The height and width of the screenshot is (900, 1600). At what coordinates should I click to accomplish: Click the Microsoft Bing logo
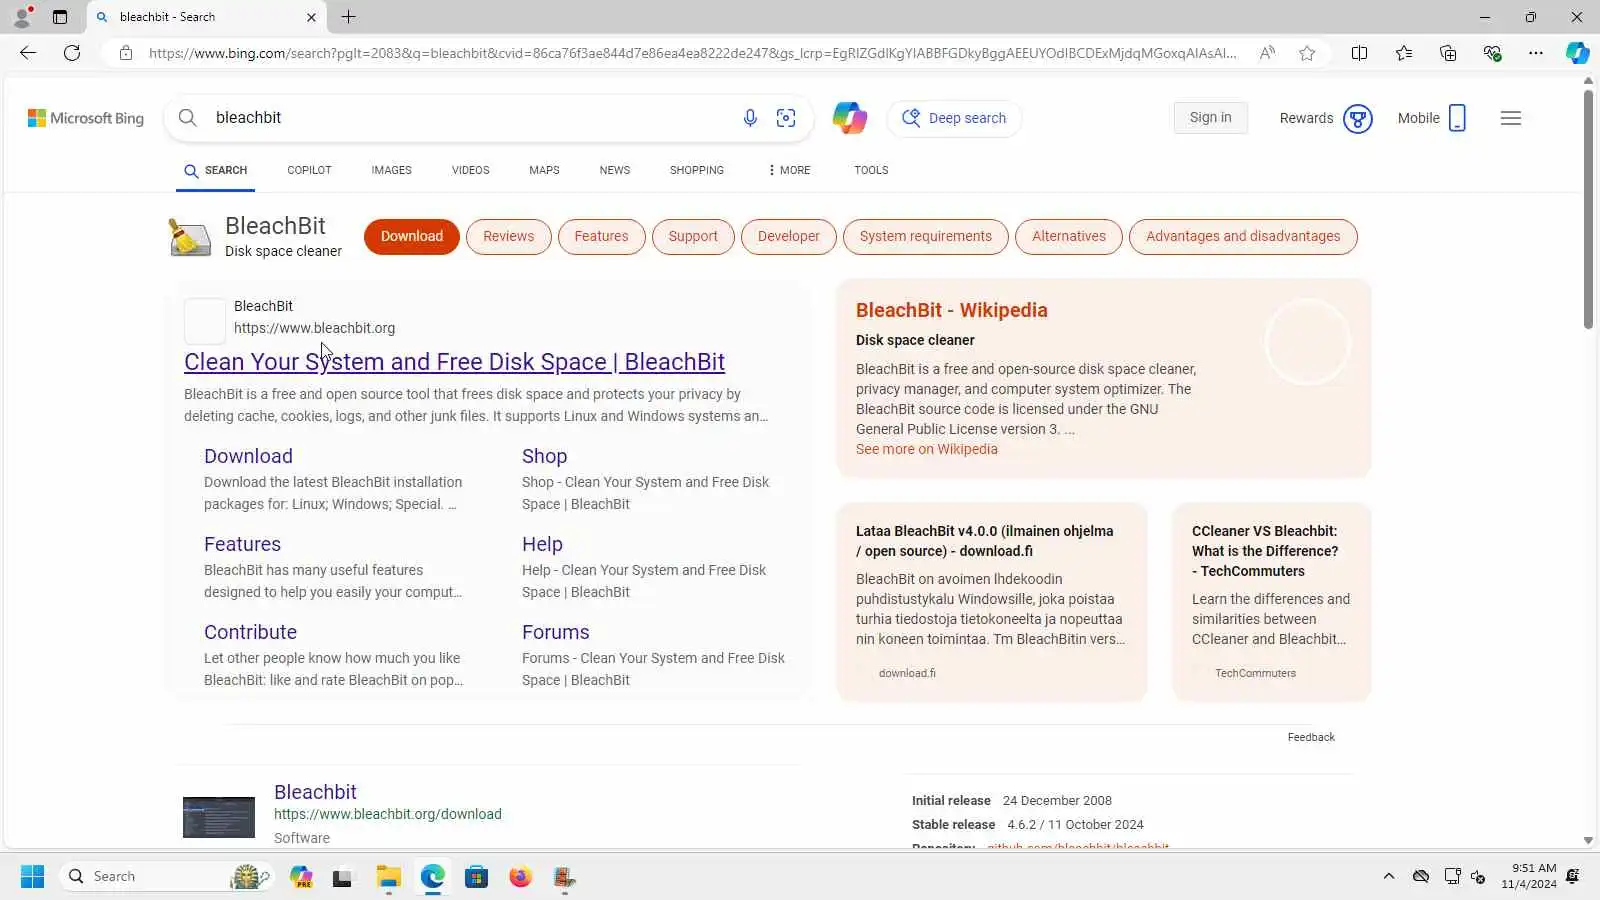coord(86,118)
